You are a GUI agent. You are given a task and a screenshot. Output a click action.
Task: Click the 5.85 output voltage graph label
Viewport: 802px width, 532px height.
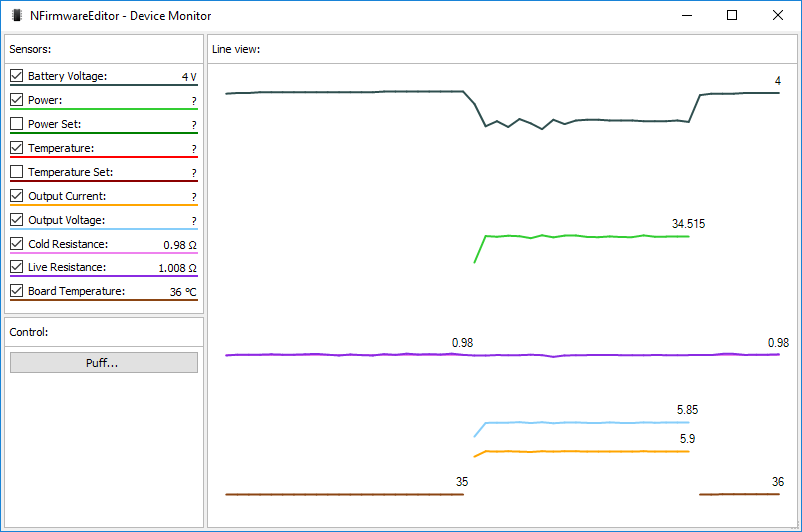point(687,410)
